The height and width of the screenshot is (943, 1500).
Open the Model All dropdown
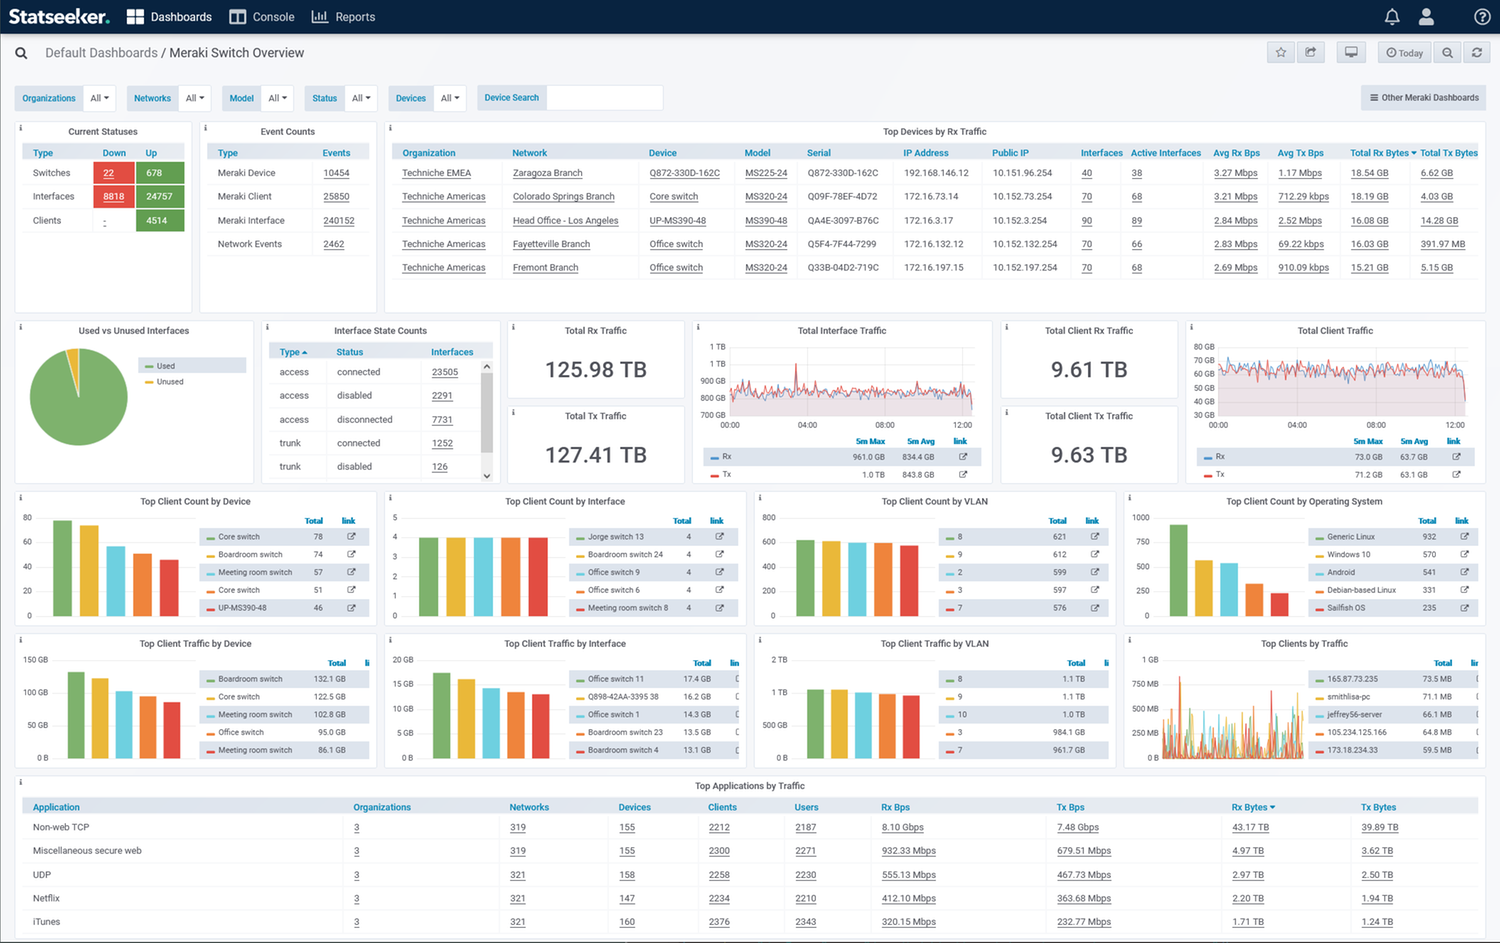pos(277,97)
